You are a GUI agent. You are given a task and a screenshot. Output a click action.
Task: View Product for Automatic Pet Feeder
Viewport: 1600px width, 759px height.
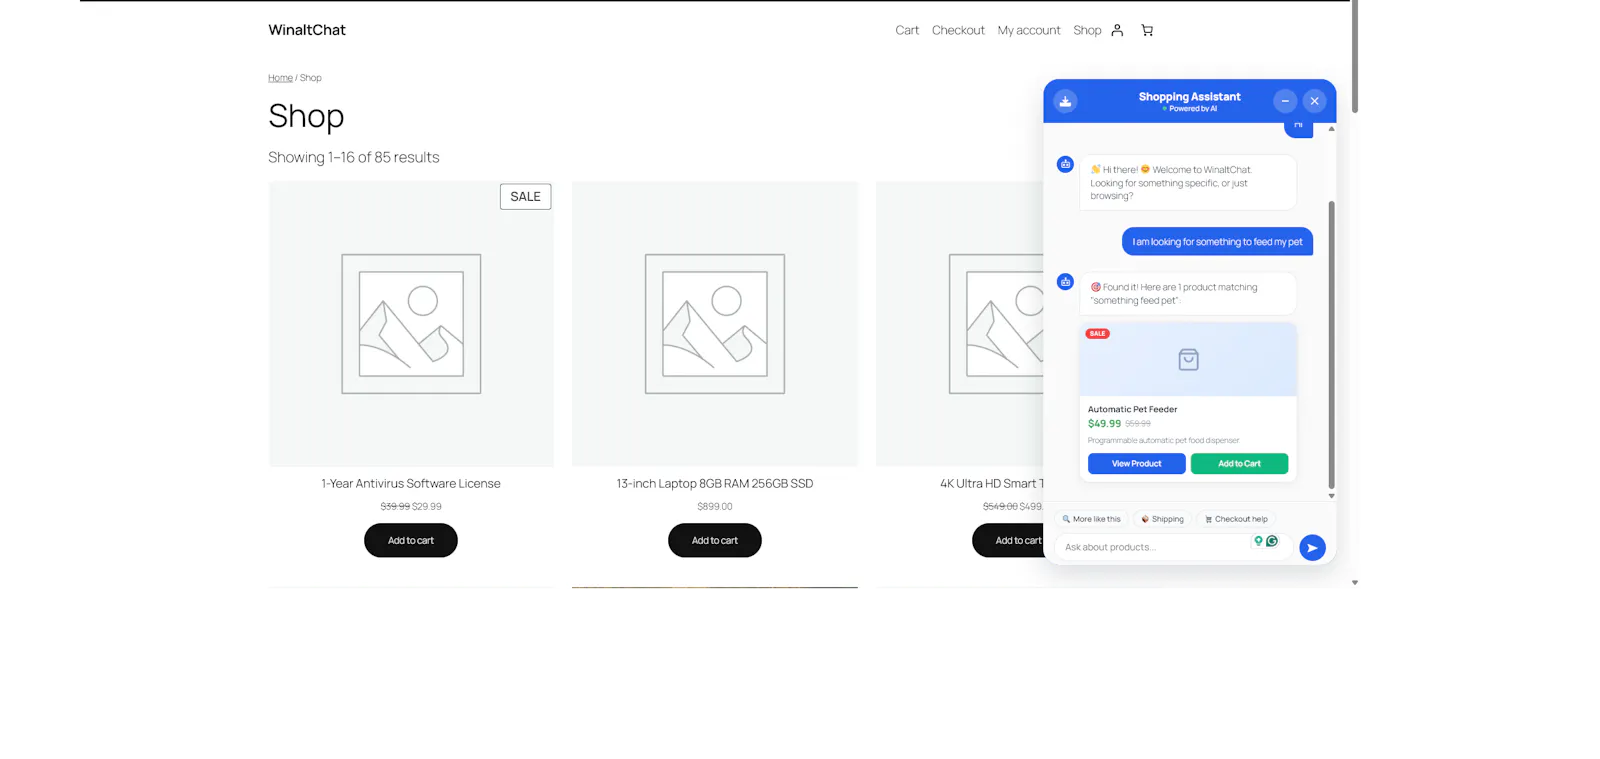click(1137, 464)
